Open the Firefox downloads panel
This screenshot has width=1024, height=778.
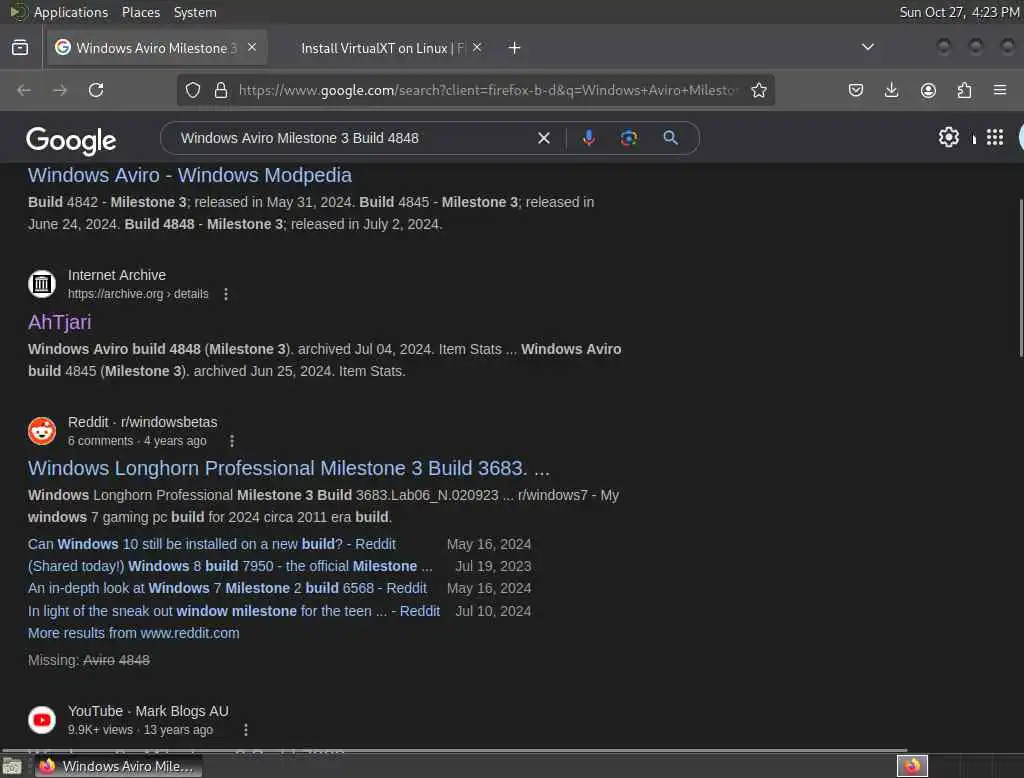[891, 90]
